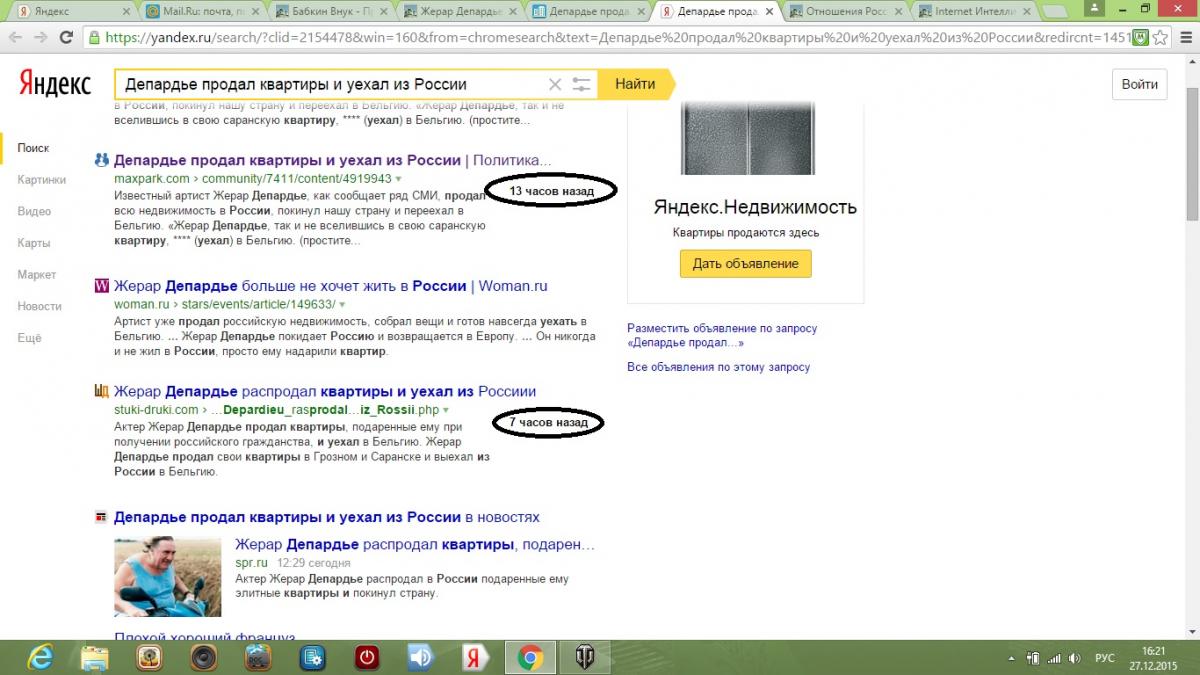Expand the maxpark.com URL dropdown arrow
This screenshot has width=1200, height=675.
398,179
